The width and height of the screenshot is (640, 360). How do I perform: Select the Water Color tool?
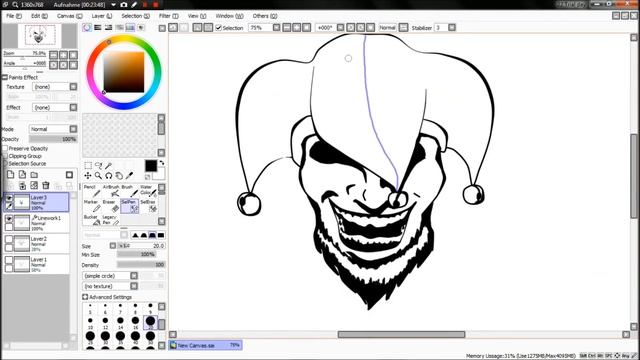(148, 191)
